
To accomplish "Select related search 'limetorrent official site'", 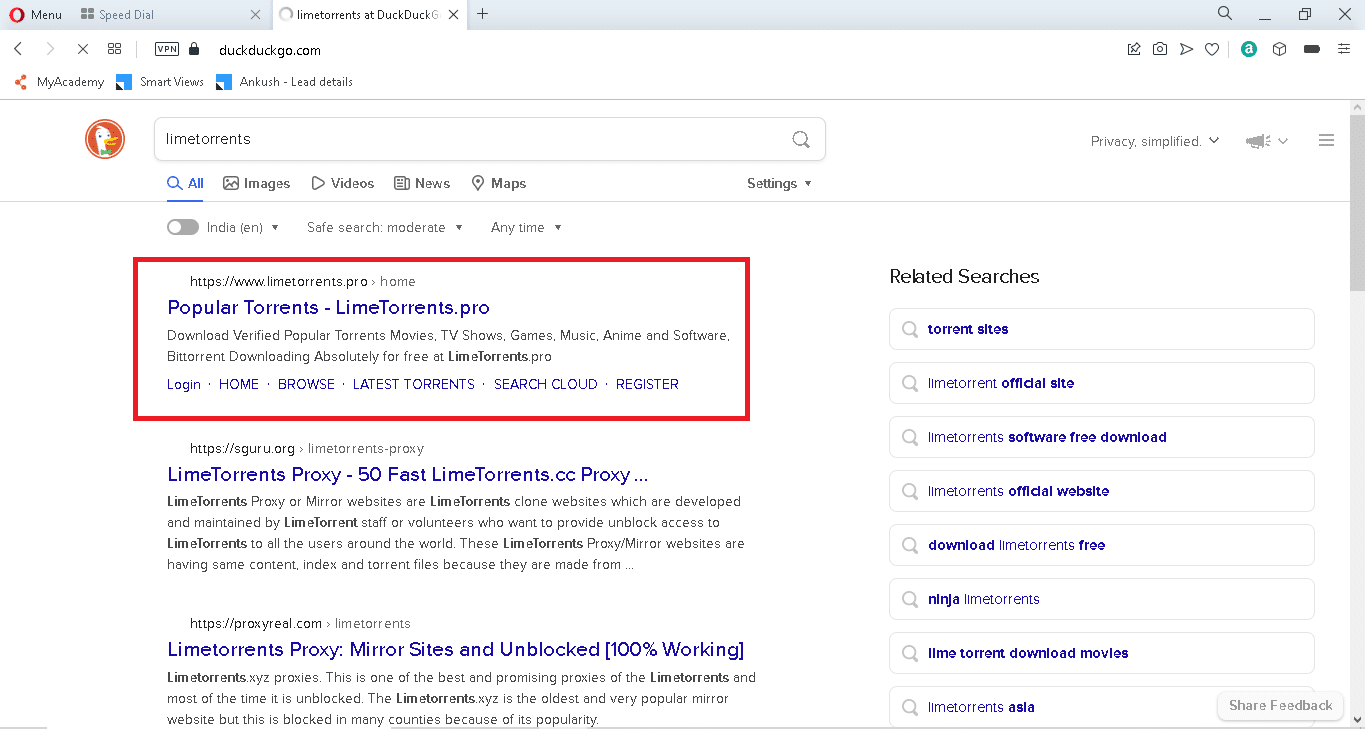I will point(1101,383).
